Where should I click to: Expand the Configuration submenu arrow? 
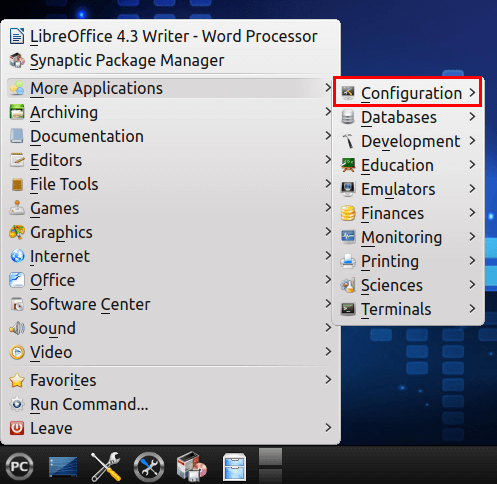(472, 93)
